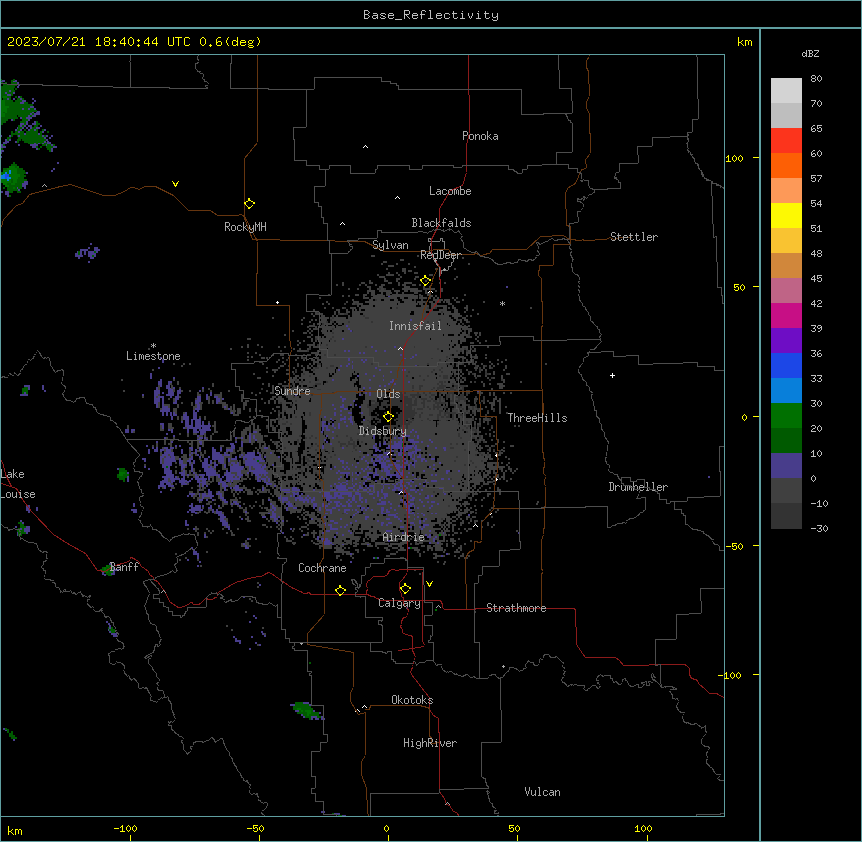Screen dimensions: 862x842
Task: Click the Banff label
Action: (124, 567)
